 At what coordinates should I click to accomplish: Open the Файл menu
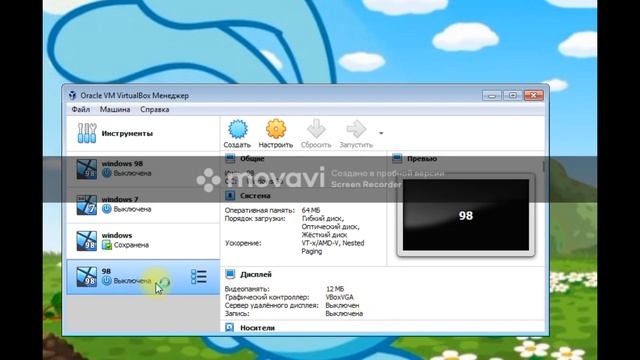(x=81, y=109)
